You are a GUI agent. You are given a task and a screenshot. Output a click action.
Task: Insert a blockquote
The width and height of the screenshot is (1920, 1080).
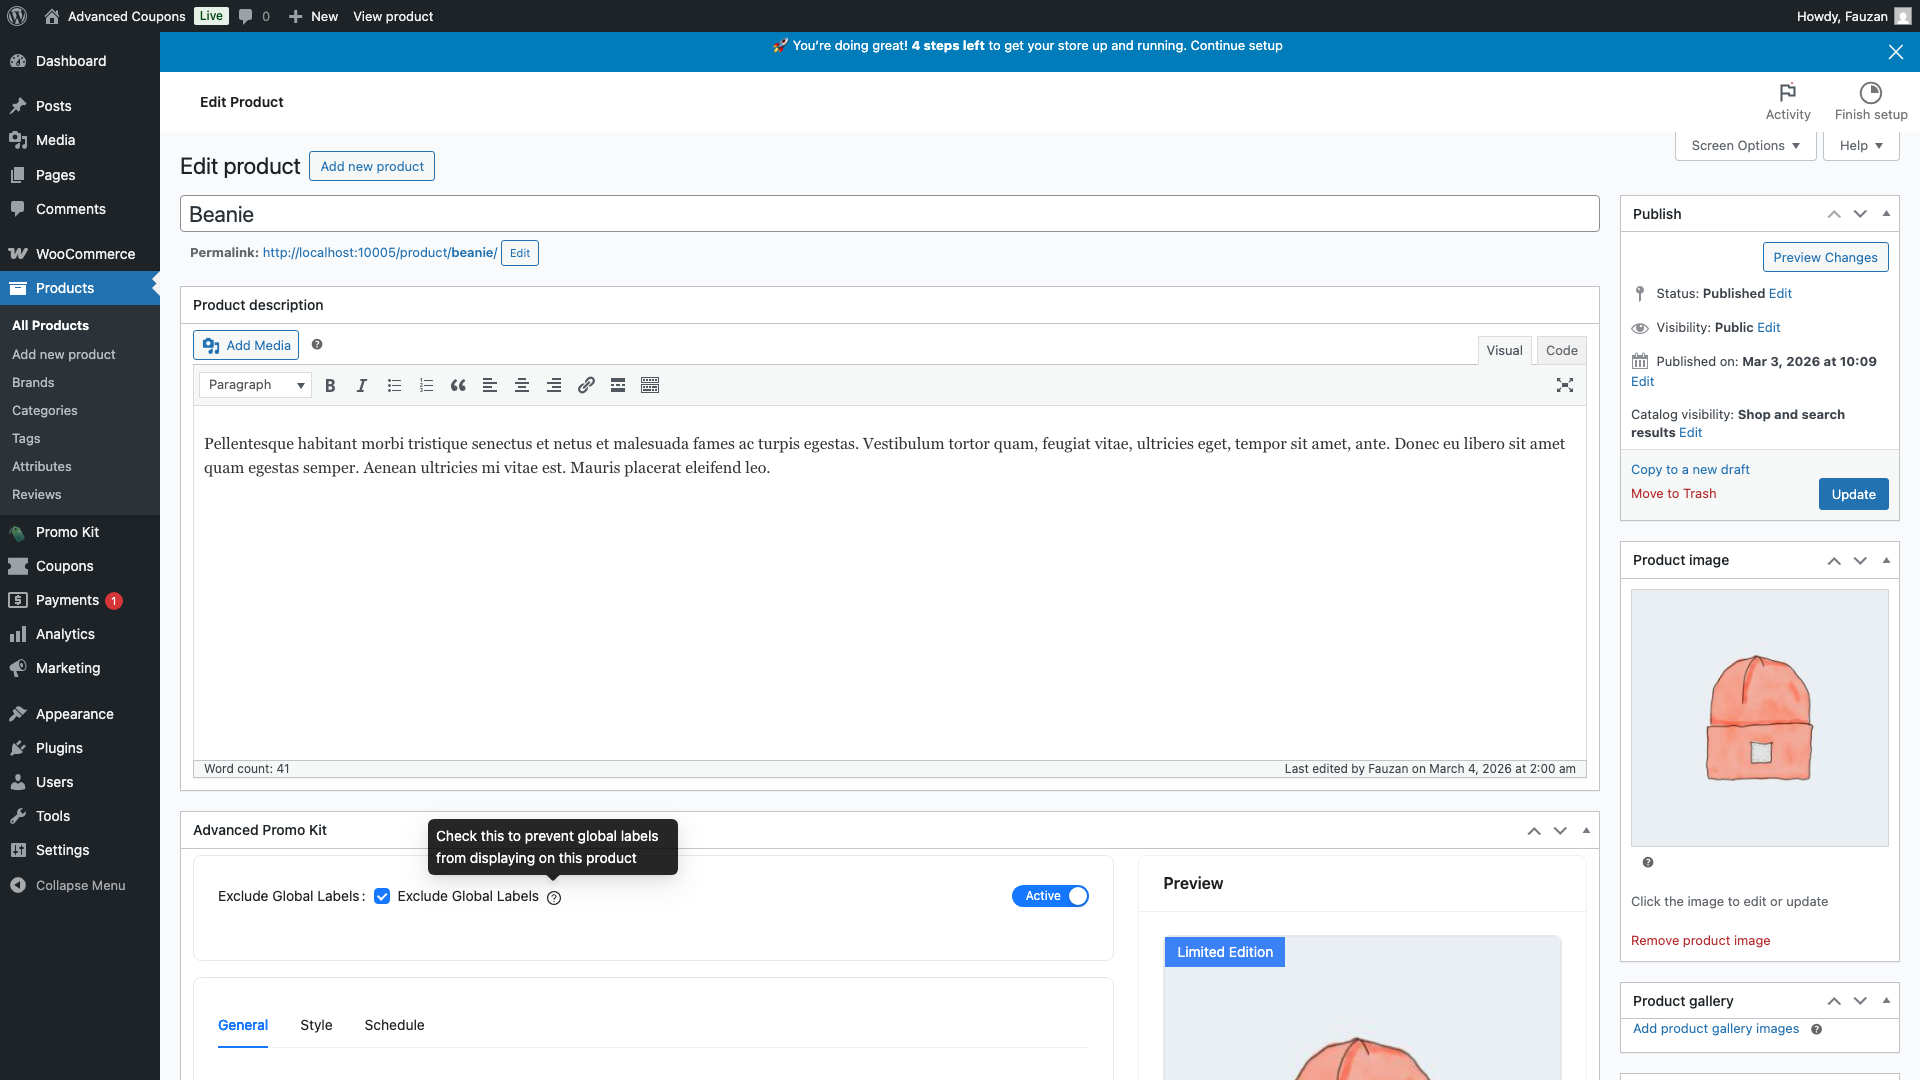coord(458,385)
